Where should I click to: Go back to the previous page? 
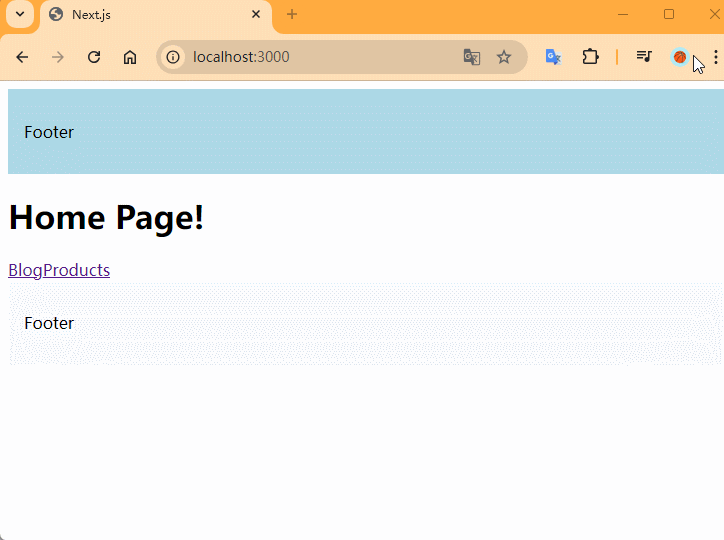[22, 57]
